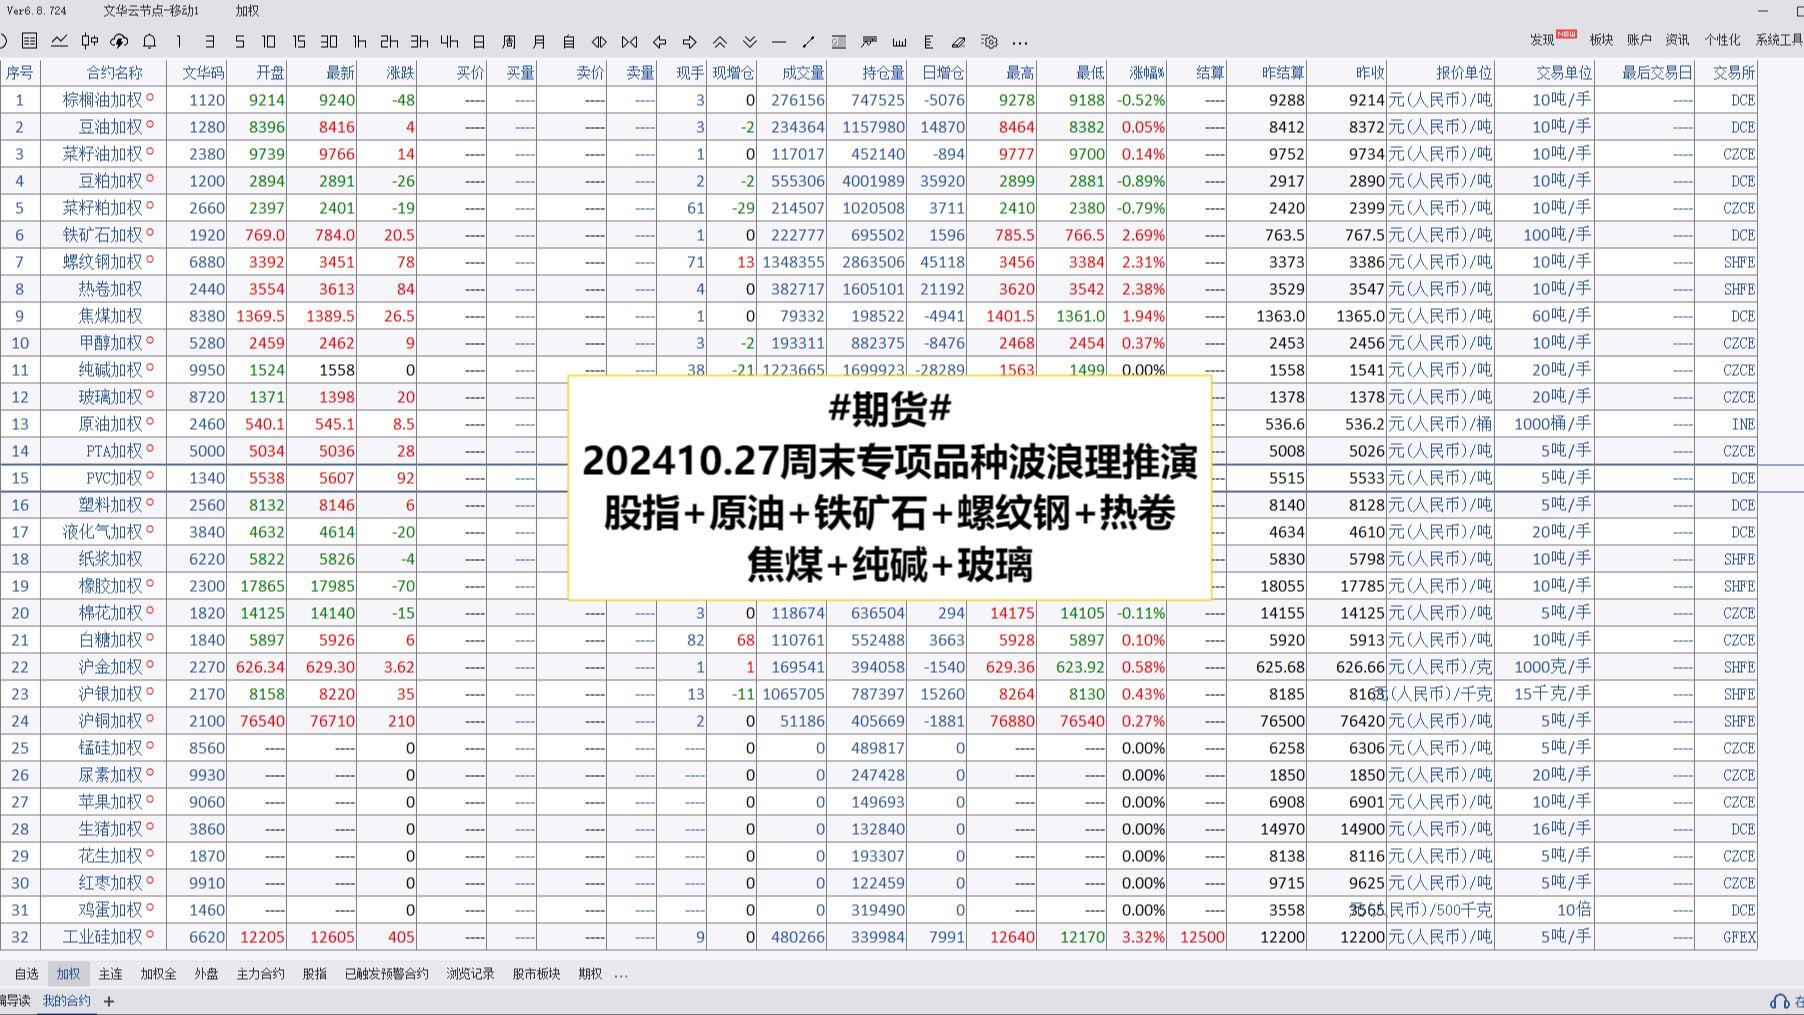Select the 5-minute period button
The image size is (1804, 1015).
[239, 41]
